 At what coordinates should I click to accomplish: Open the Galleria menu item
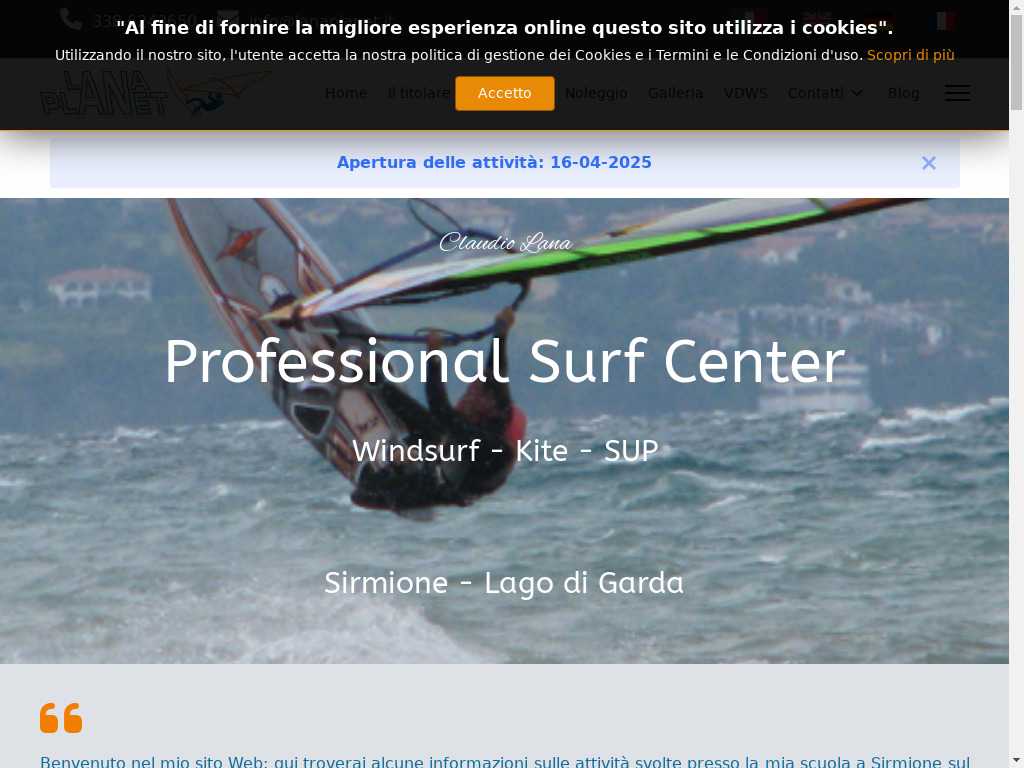click(x=675, y=93)
